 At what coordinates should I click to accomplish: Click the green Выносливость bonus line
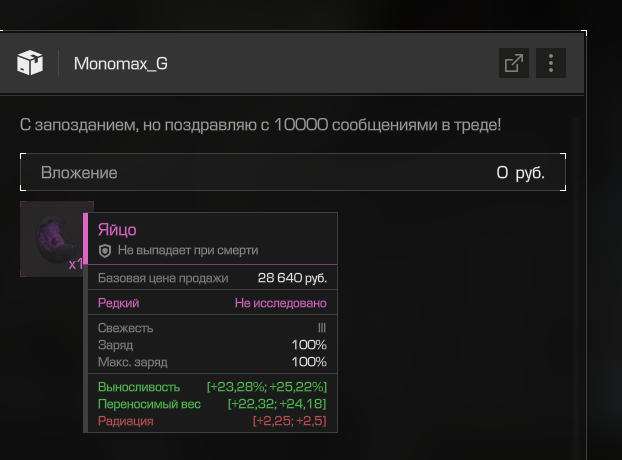tap(212, 387)
